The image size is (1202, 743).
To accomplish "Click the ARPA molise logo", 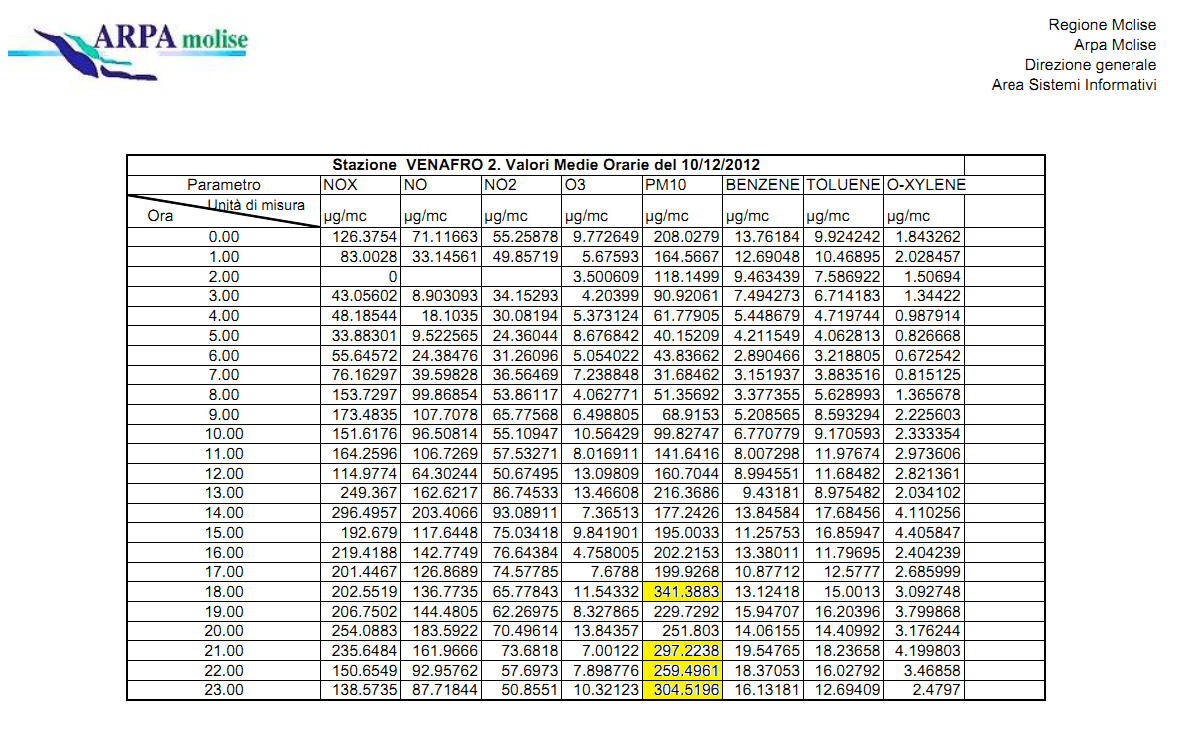I will coord(127,52).
